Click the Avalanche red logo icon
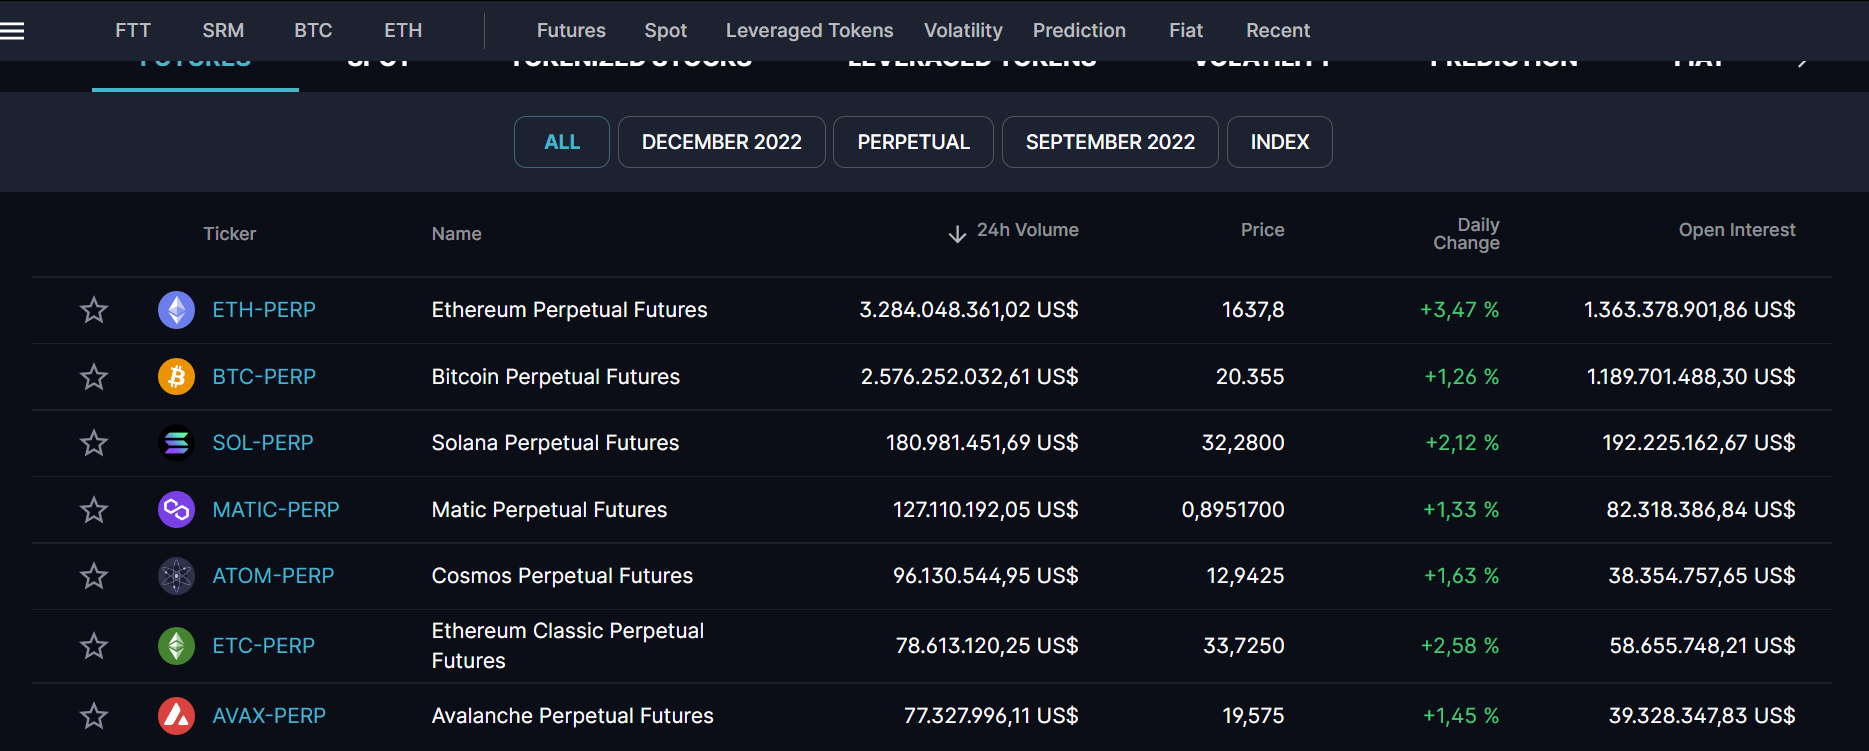The image size is (1869, 751). (176, 716)
